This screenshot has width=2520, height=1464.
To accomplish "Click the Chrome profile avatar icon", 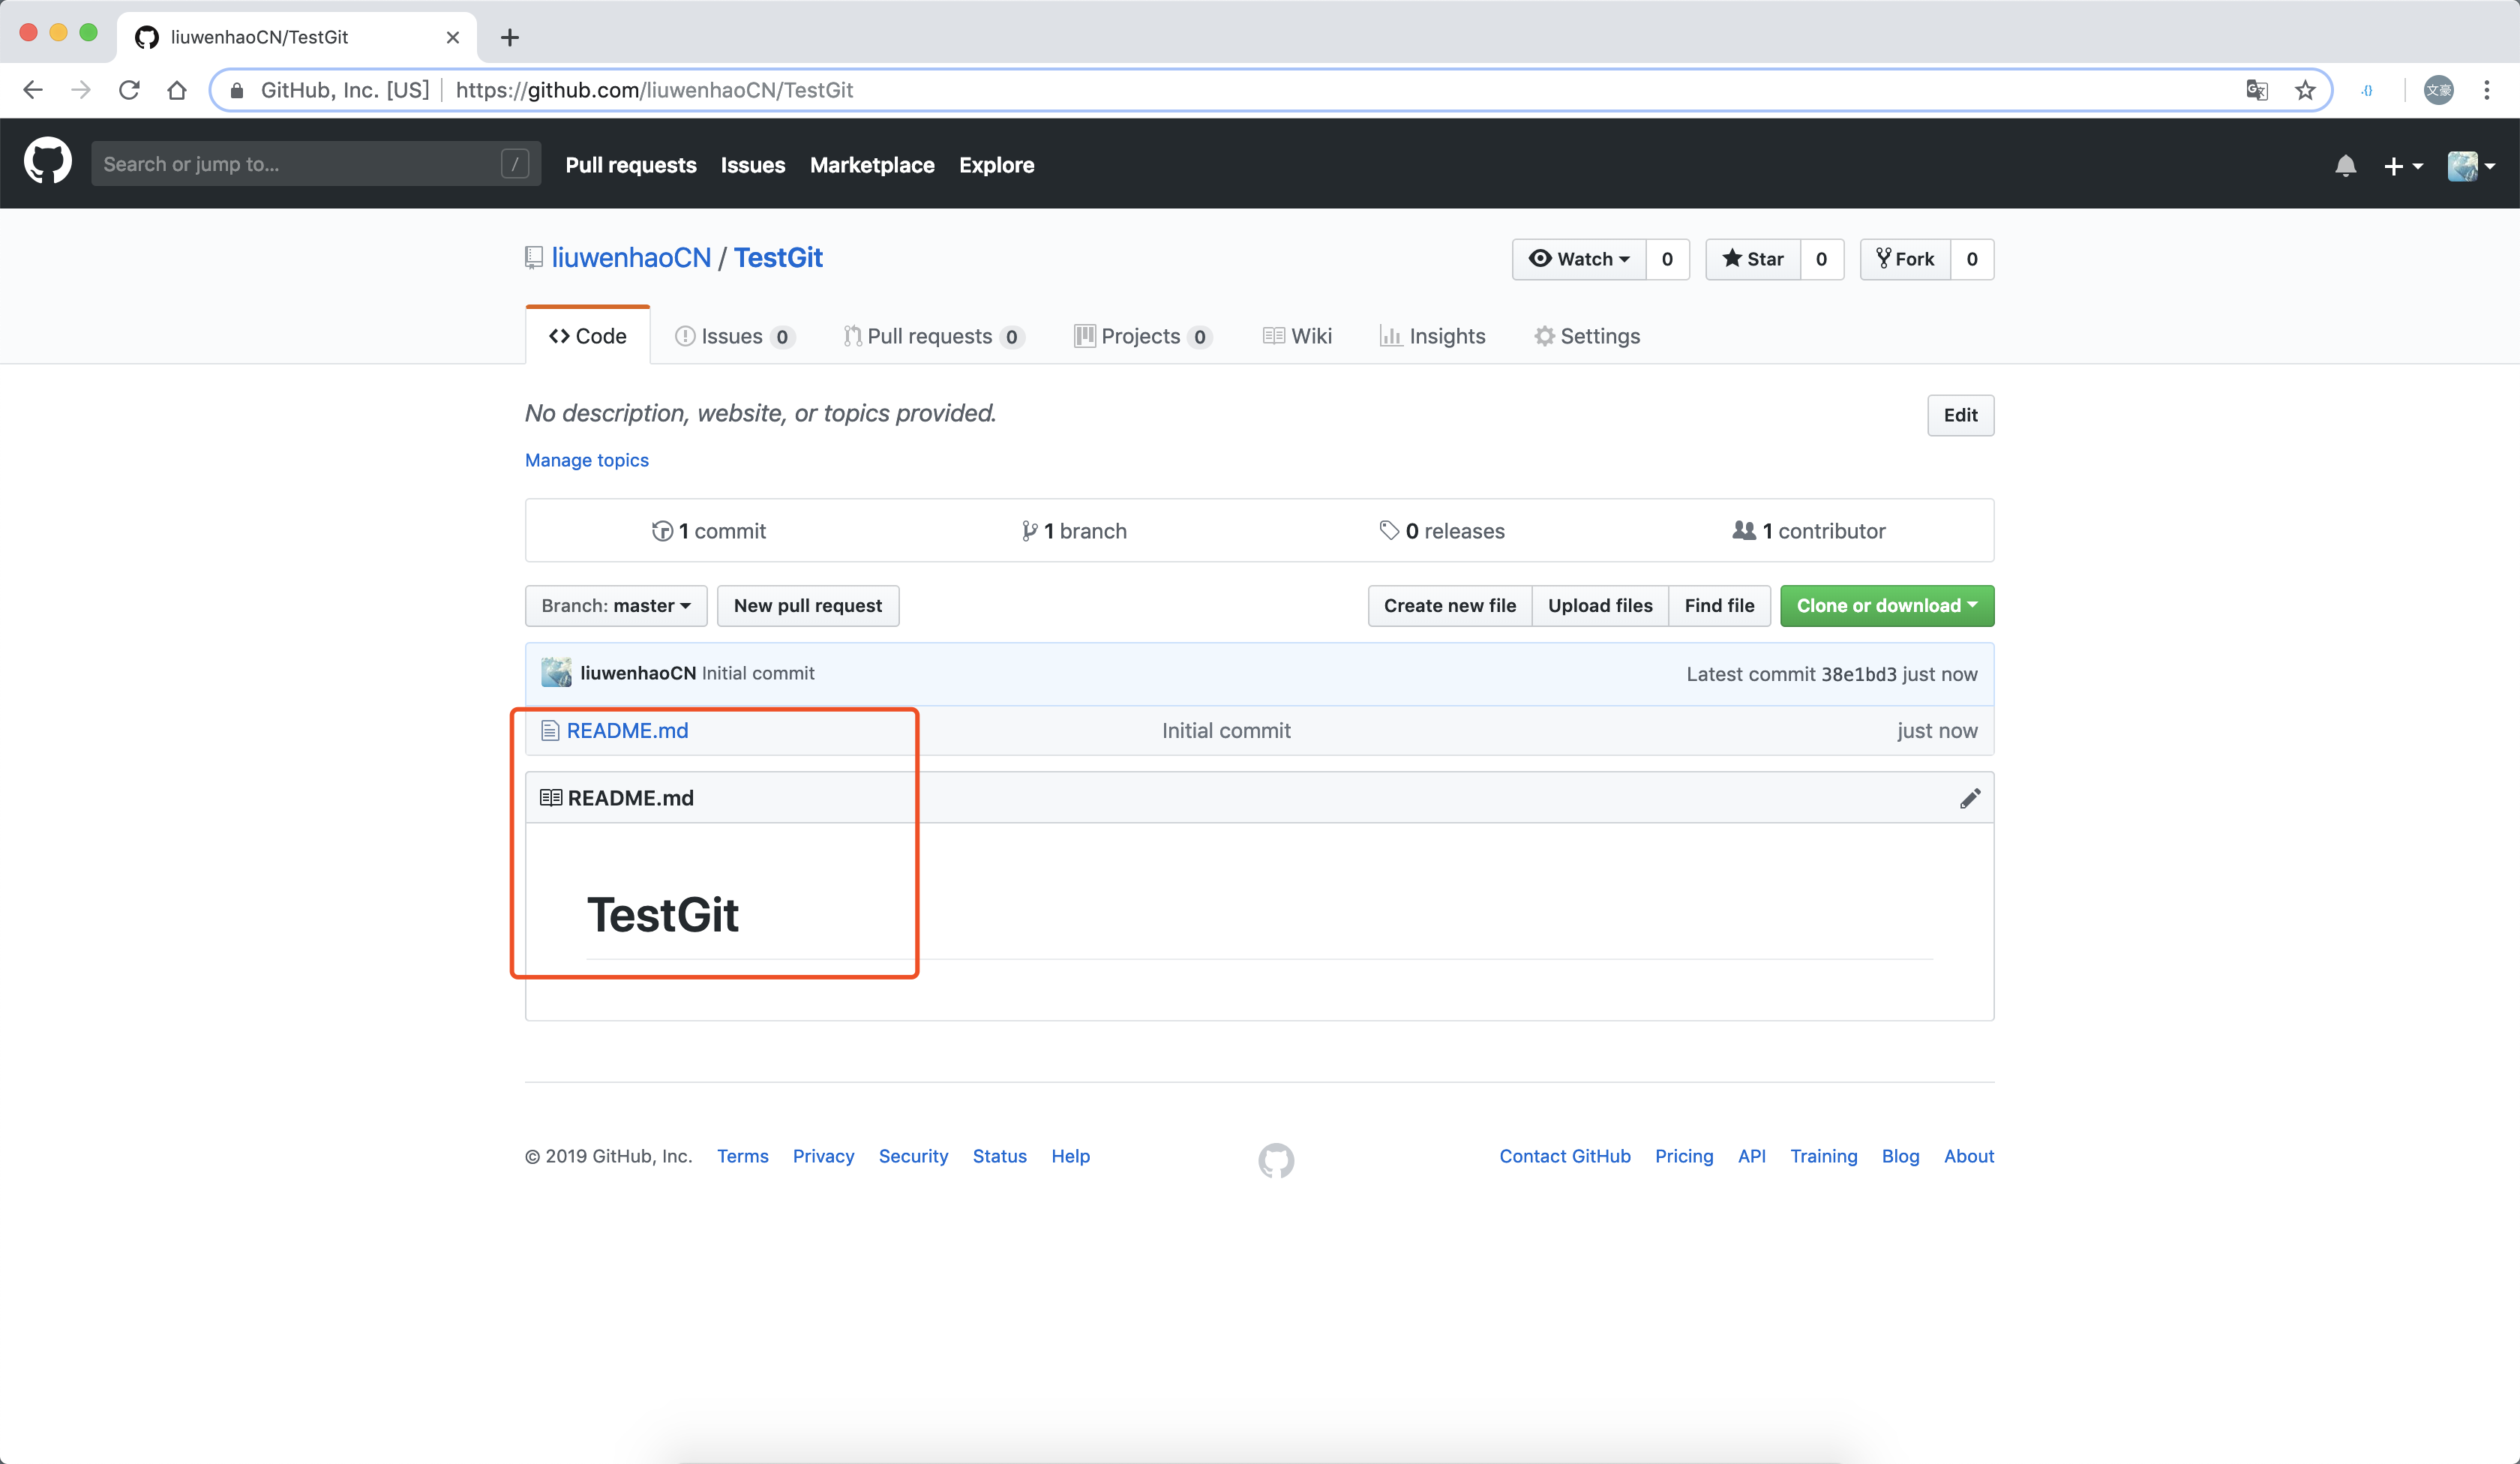I will click(x=2439, y=90).
